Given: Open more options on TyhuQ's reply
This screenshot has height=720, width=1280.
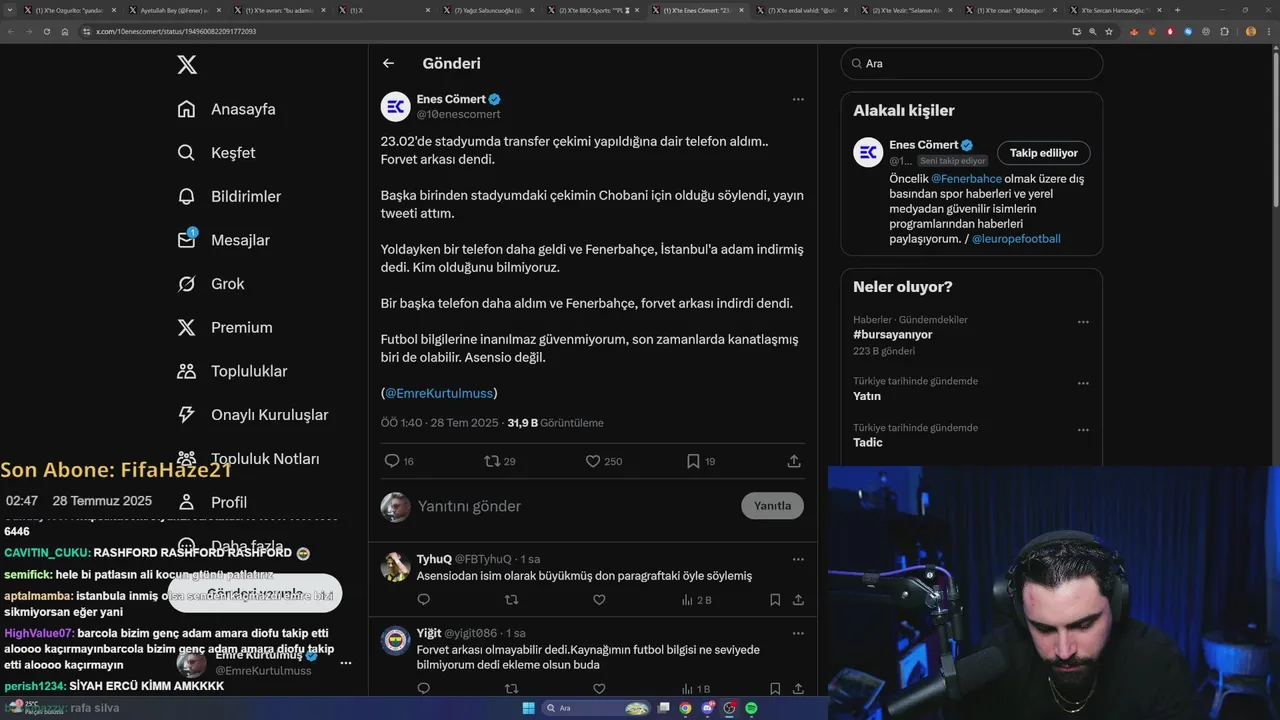Looking at the screenshot, I should (x=798, y=559).
